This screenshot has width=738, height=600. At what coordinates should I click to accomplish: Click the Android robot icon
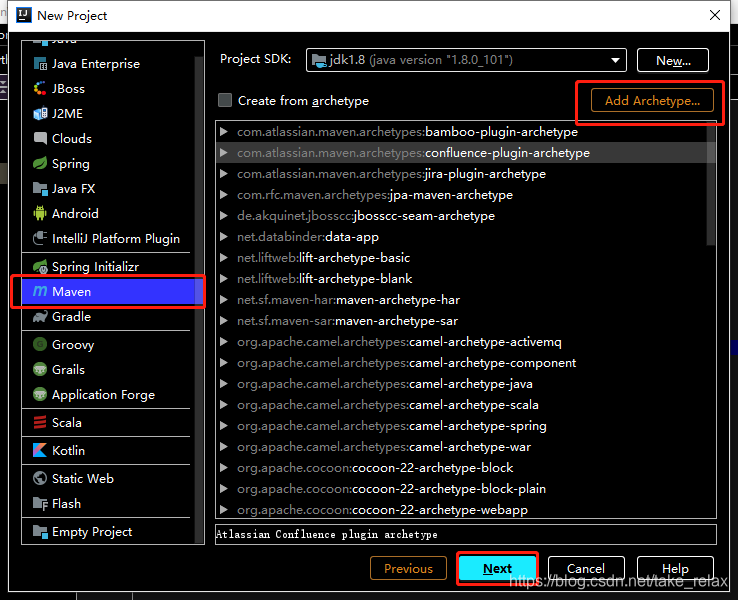click(x=40, y=214)
